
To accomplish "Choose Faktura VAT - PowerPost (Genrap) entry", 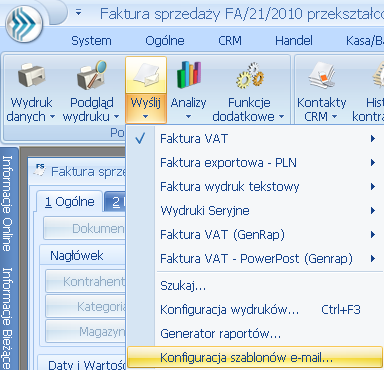I will coord(255,259).
